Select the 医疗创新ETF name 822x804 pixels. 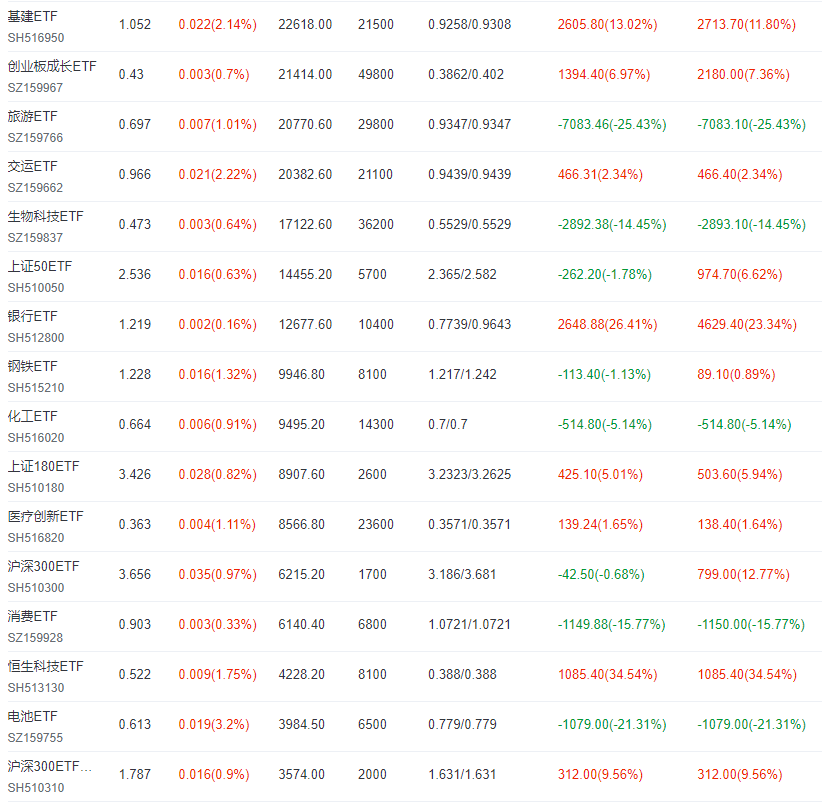tap(46, 516)
